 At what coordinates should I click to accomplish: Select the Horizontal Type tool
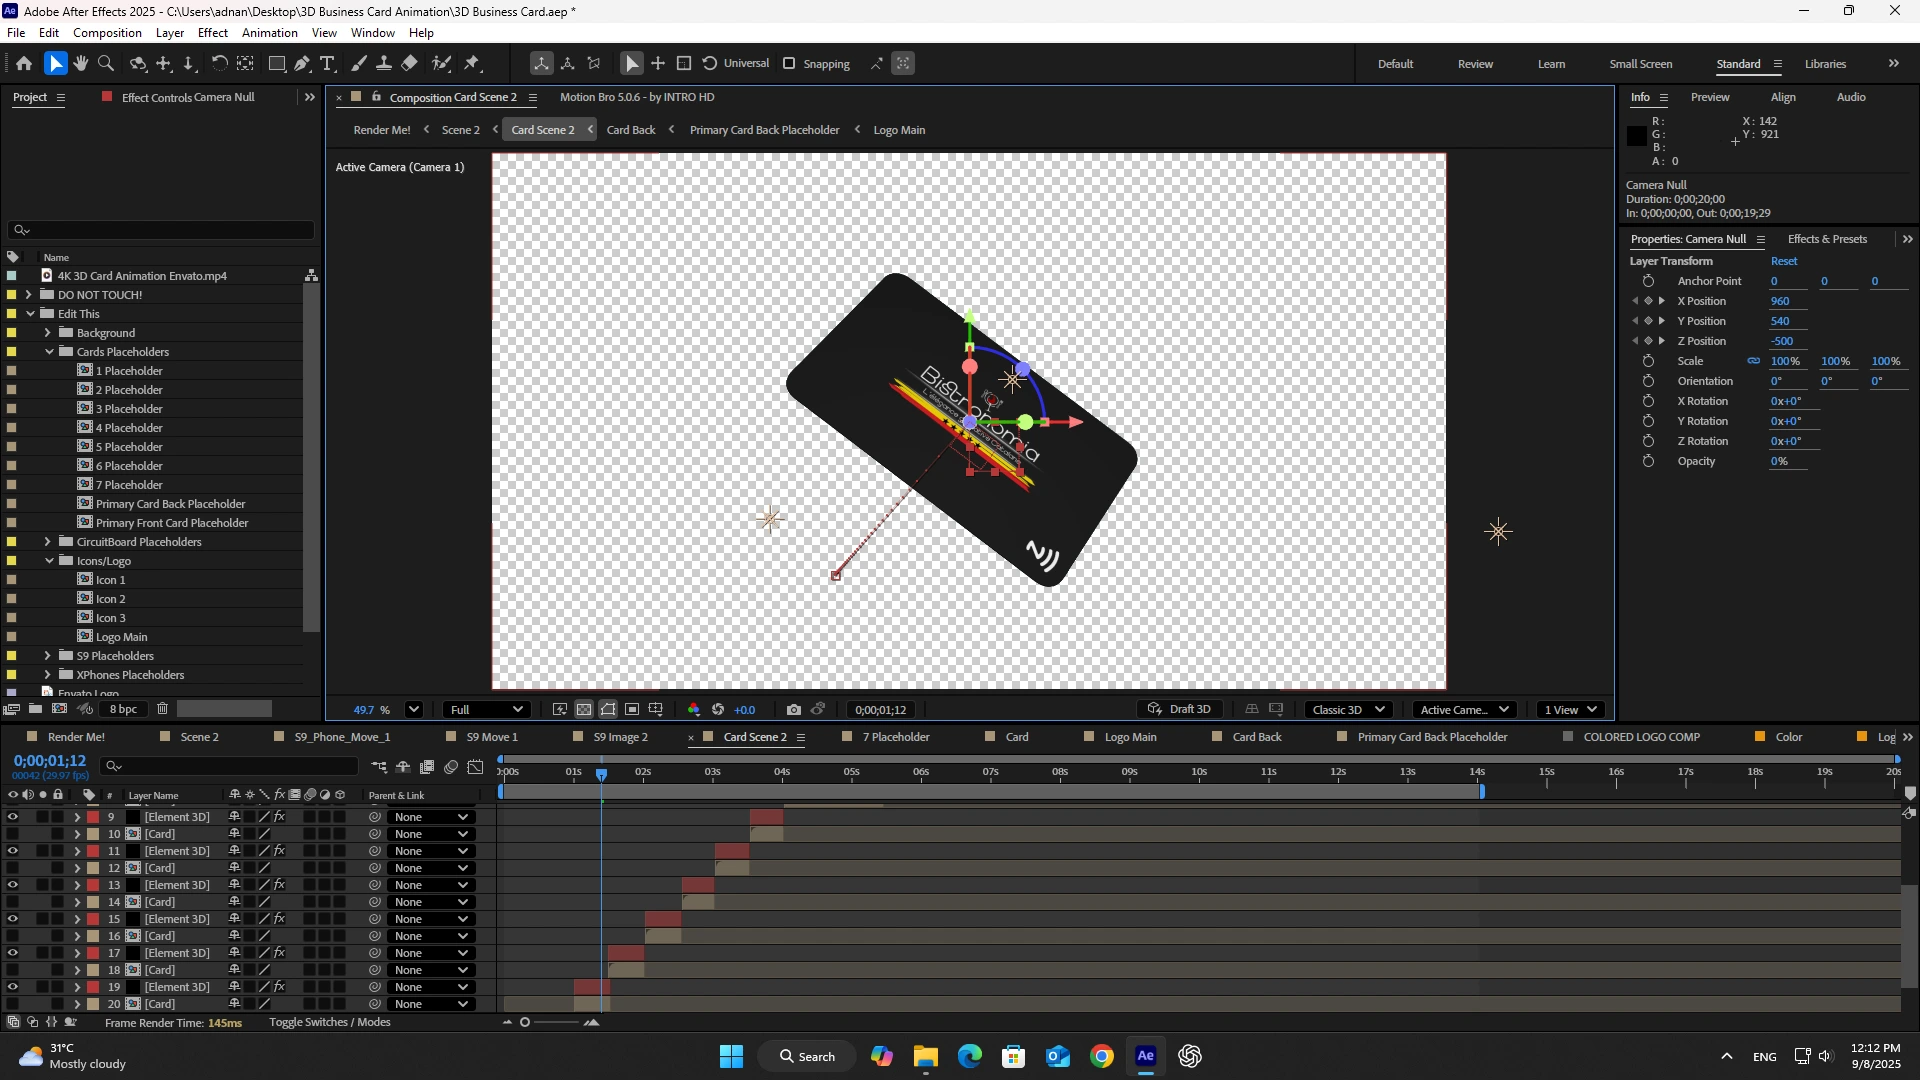coord(327,64)
